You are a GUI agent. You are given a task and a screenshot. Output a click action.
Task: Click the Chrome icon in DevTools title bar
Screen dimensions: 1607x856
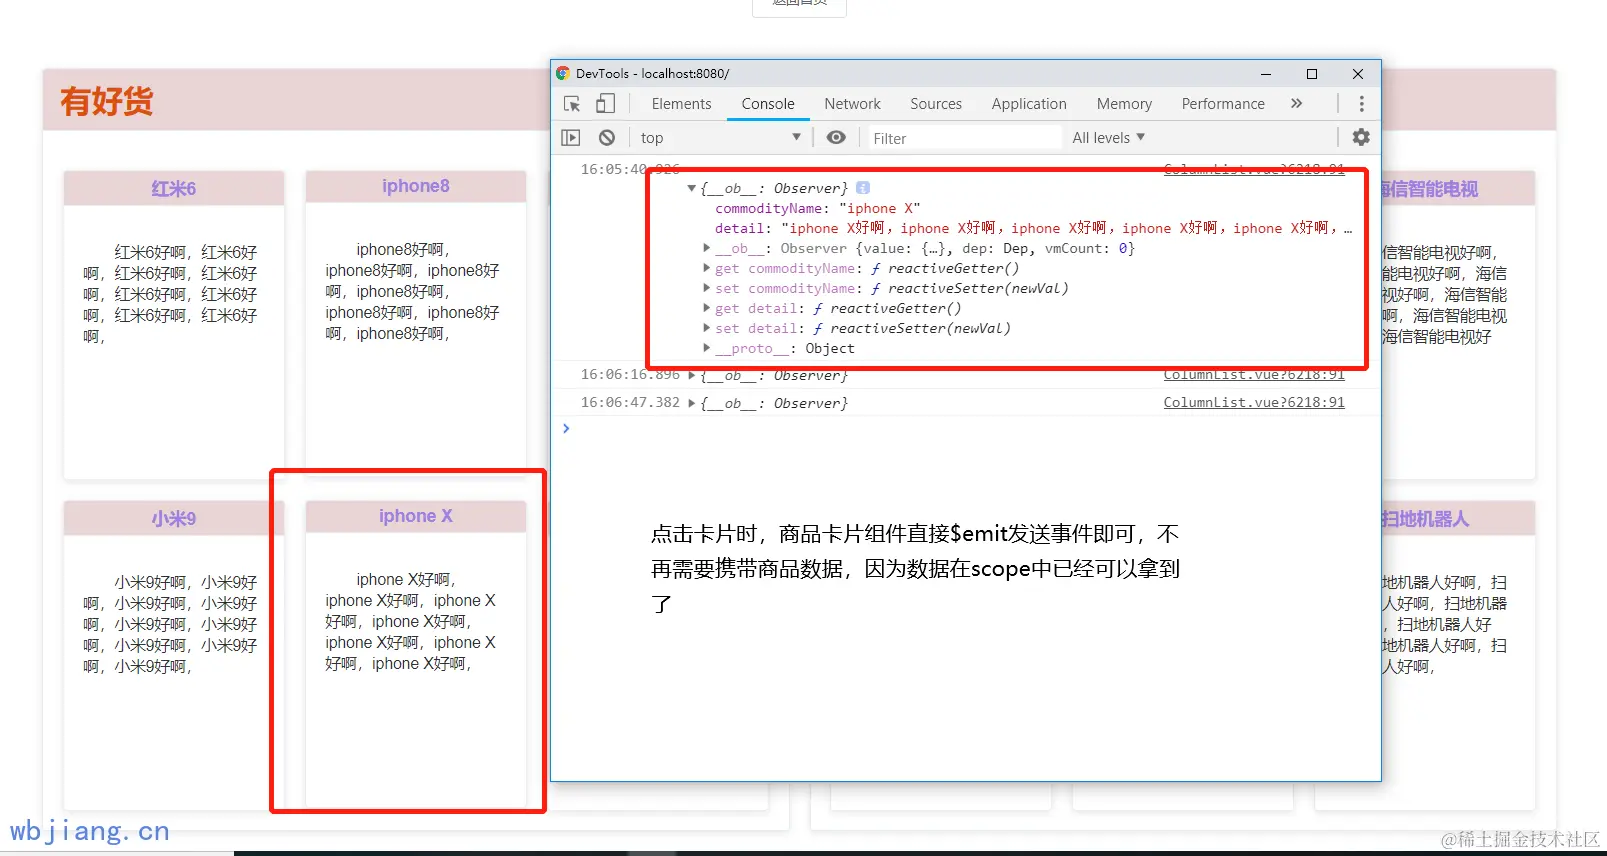[563, 73]
